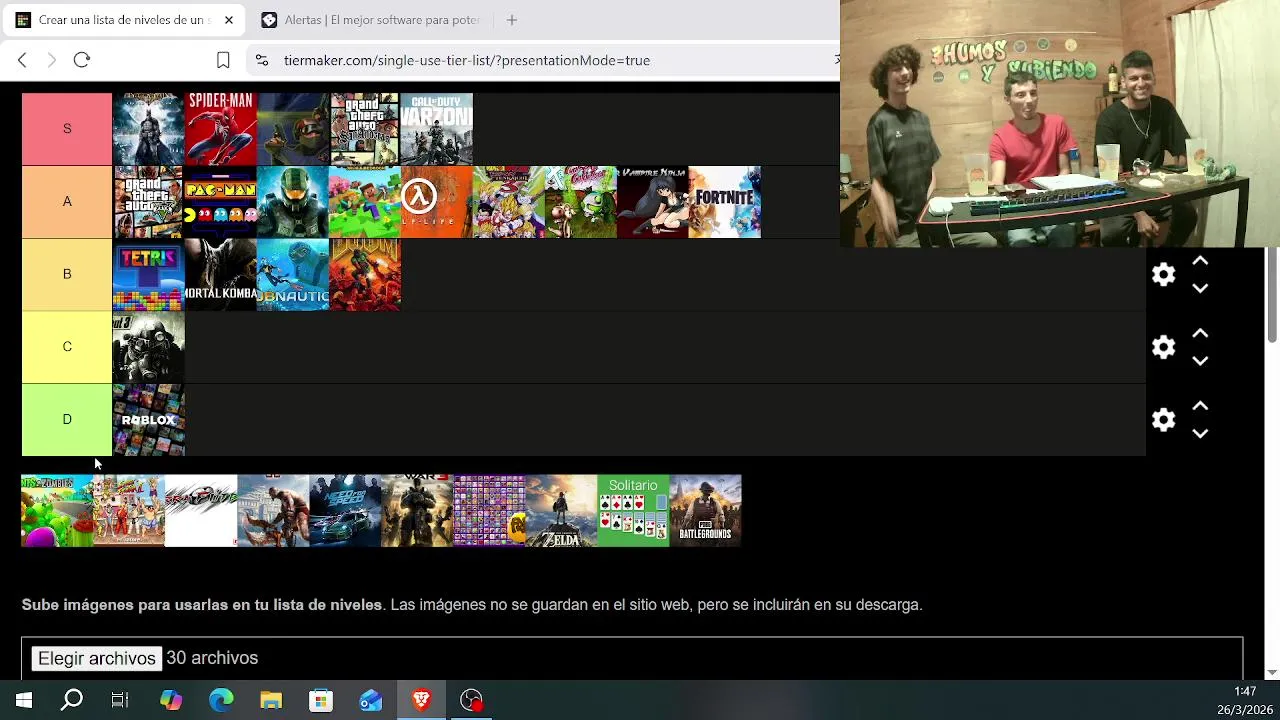The height and width of the screenshot is (720, 1280).
Task: Open settings gear for tier C row
Action: [1163, 347]
